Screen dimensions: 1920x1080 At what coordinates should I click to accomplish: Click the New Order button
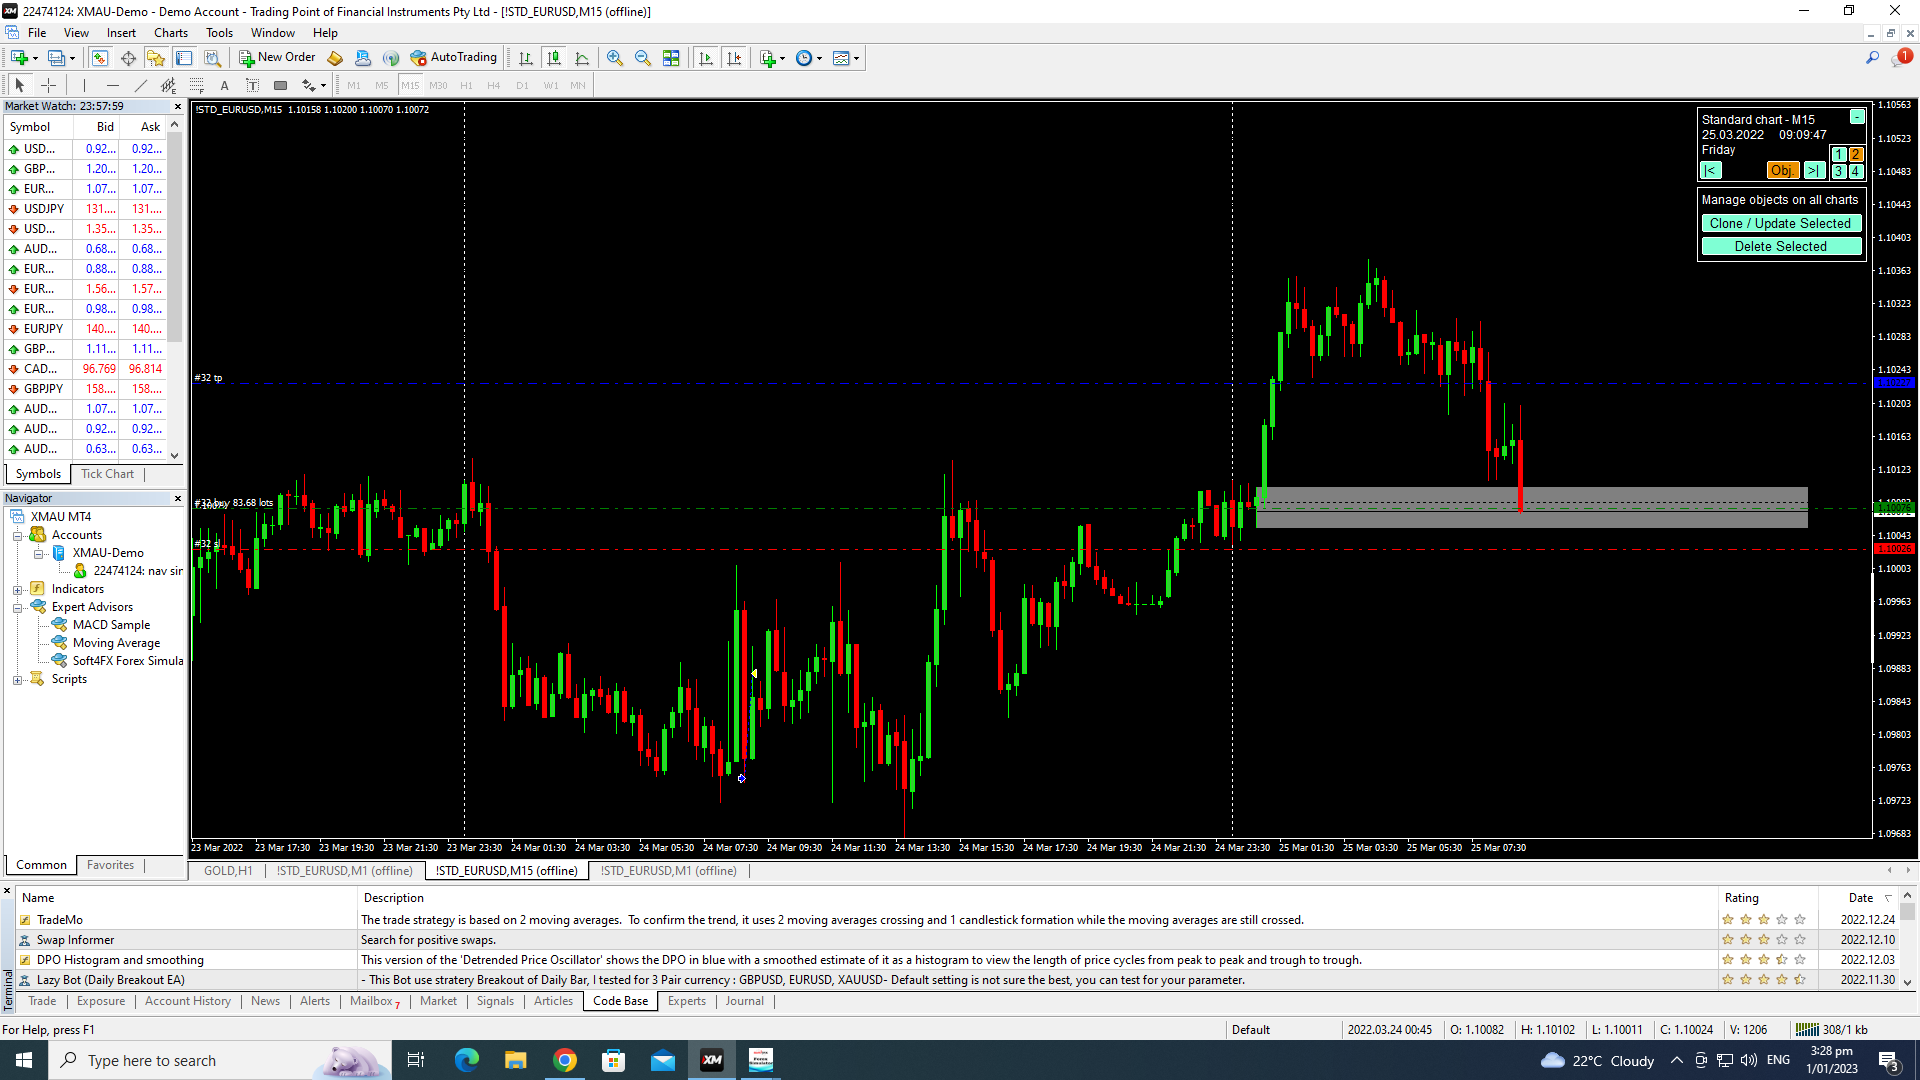pos(277,58)
